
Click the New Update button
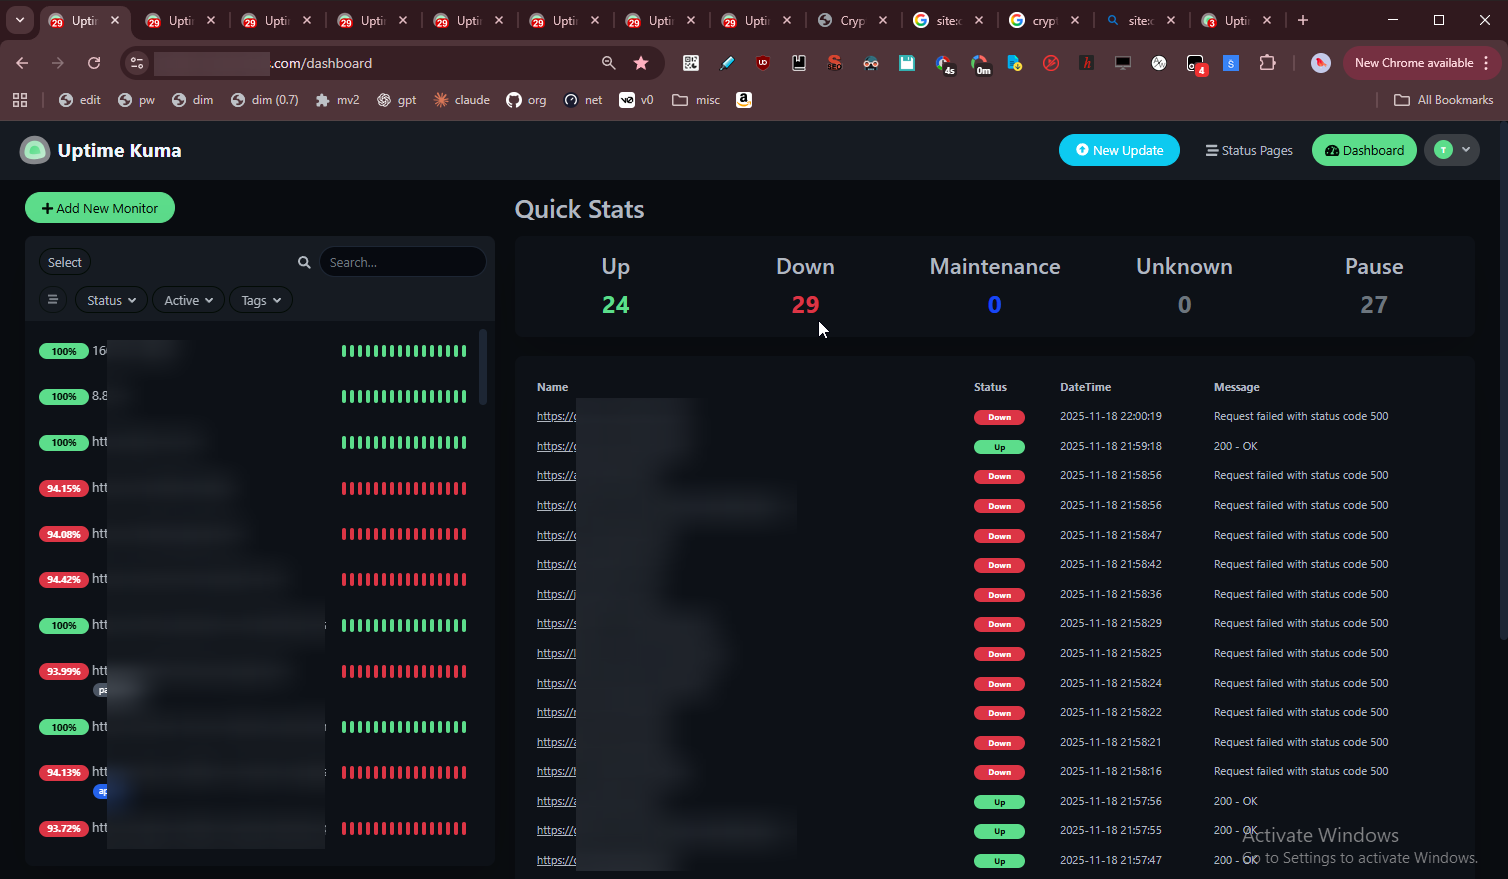click(x=1119, y=150)
